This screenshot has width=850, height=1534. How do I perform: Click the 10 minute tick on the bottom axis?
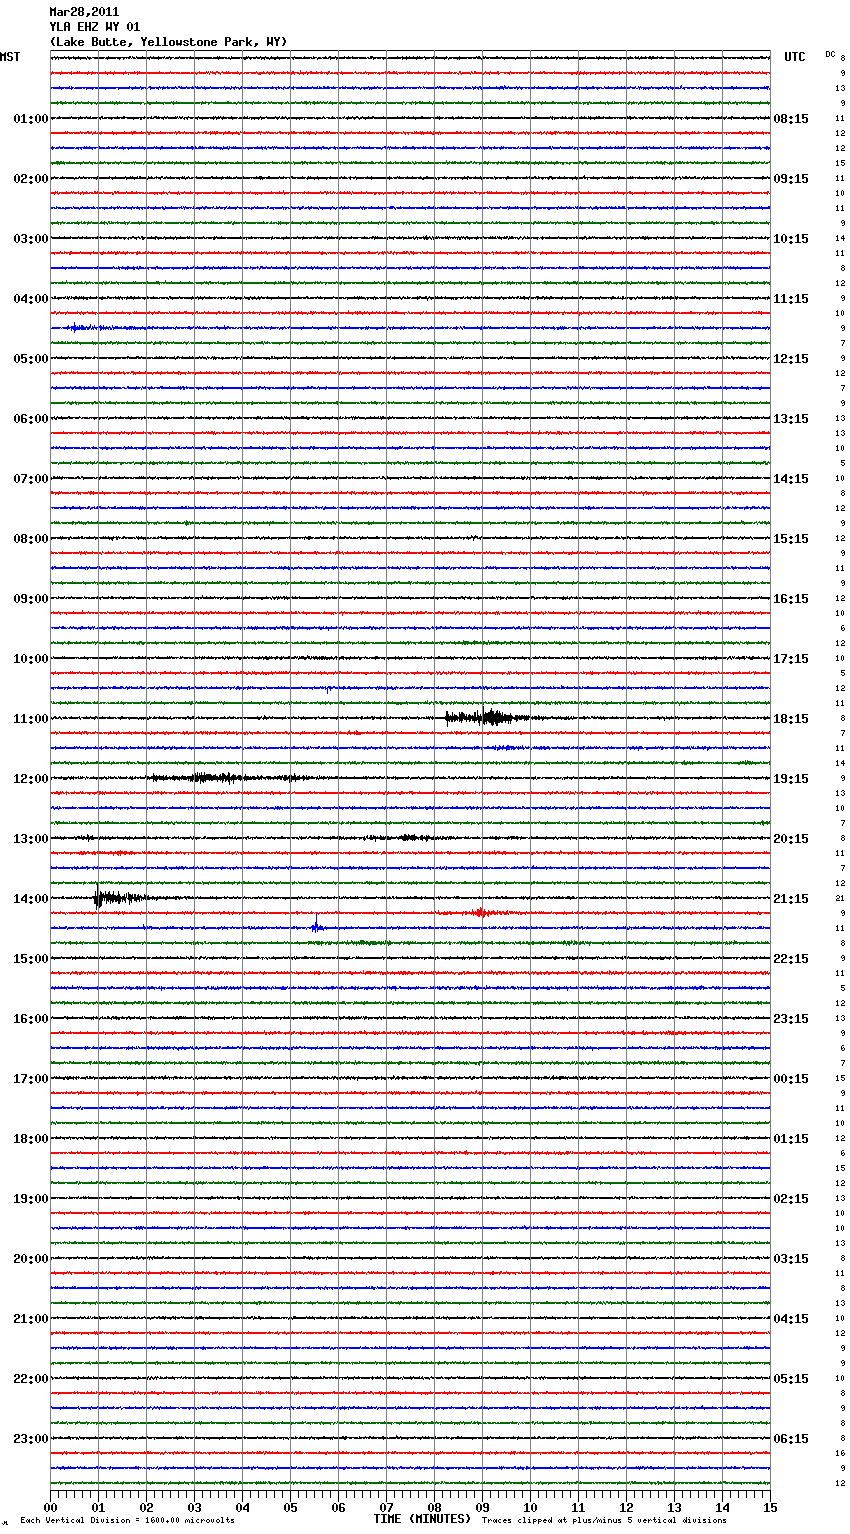click(531, 1507)
